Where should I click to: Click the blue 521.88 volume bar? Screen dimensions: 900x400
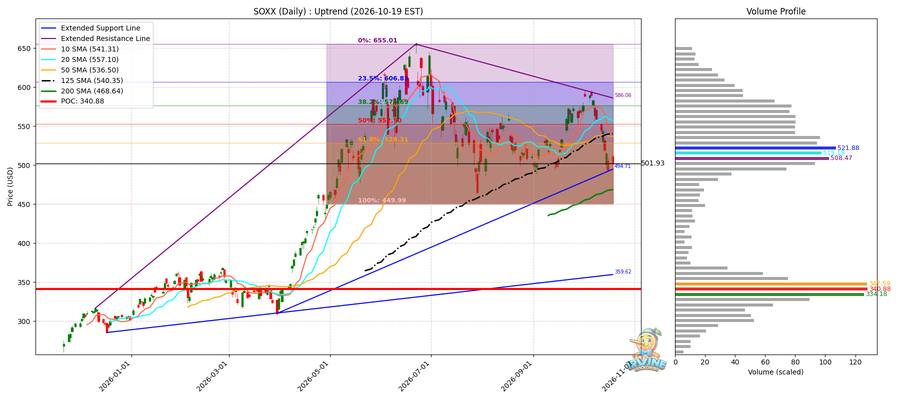[755, 148]
